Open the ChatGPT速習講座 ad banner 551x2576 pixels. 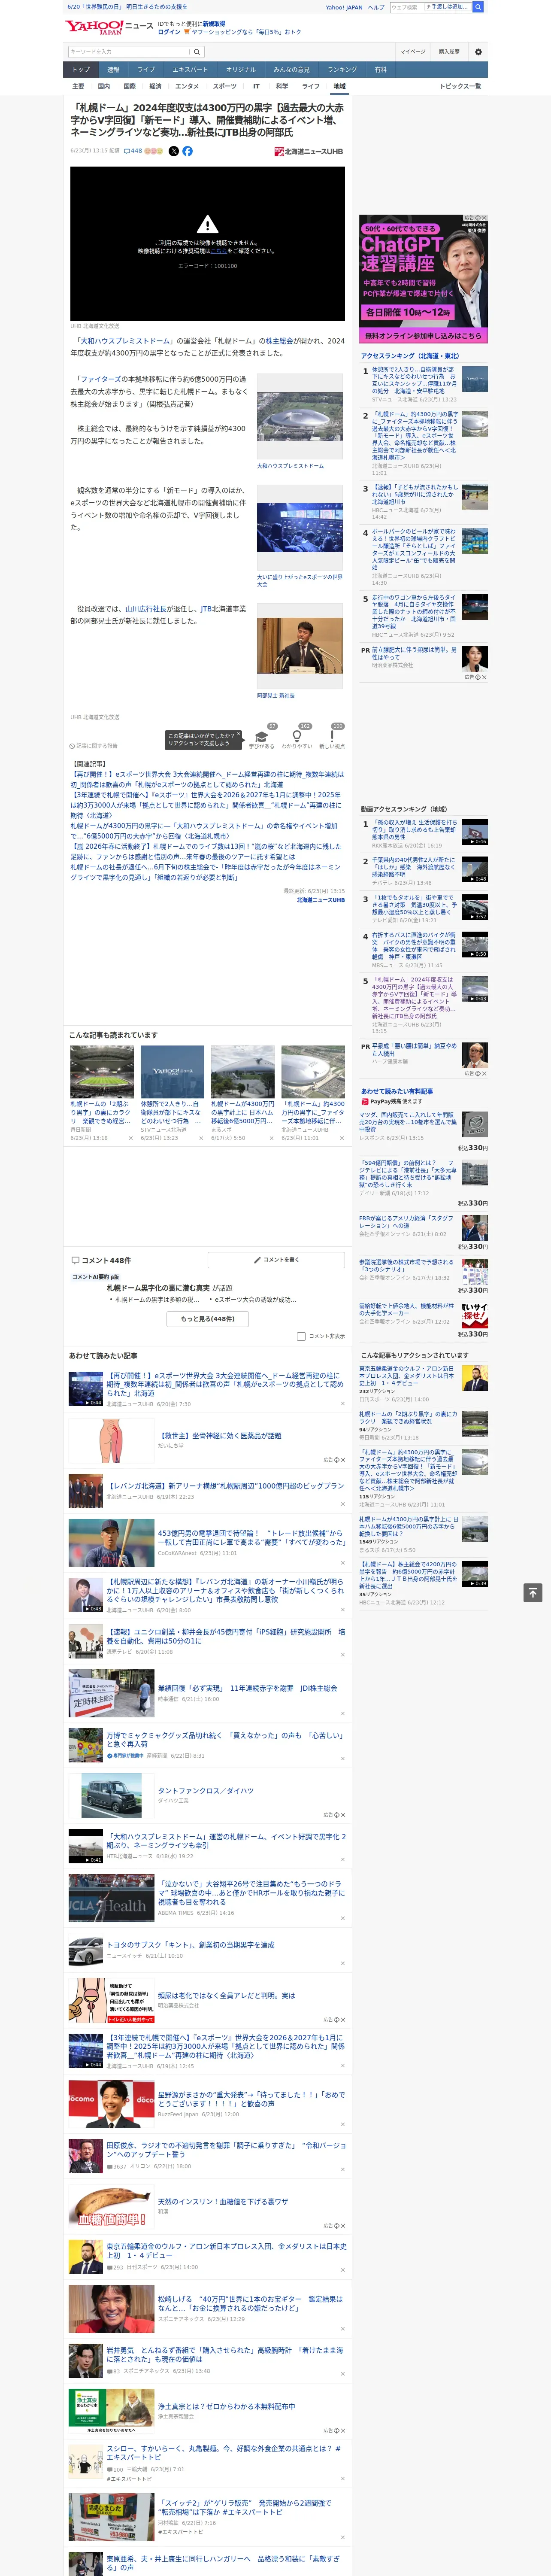424,279
